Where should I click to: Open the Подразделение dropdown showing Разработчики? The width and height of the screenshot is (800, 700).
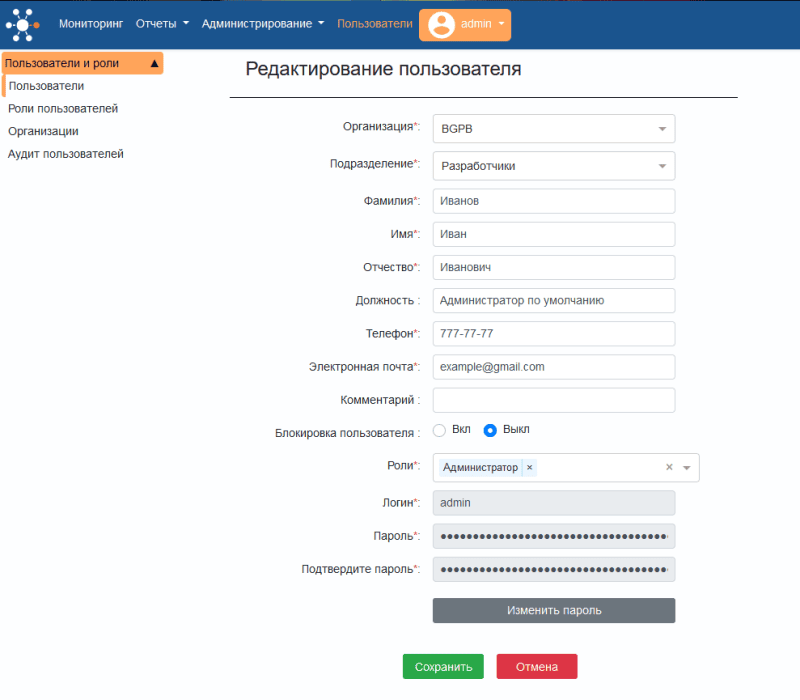[661, 165]
